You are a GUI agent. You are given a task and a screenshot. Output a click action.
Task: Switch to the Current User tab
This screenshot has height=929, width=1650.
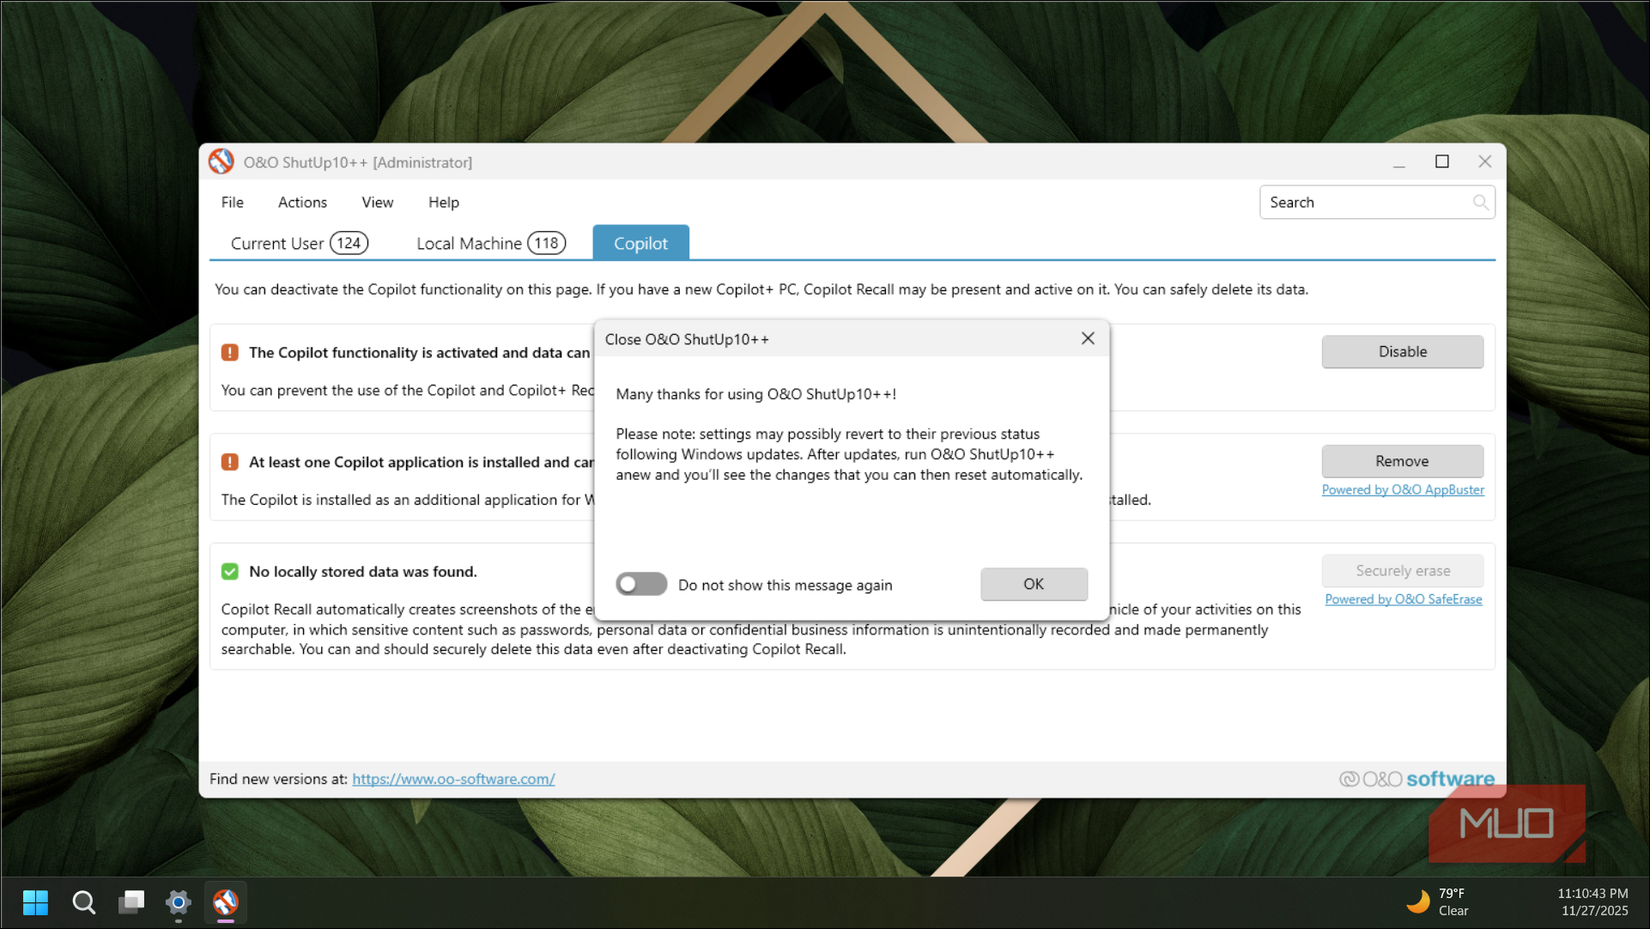click(x=299, y=243)
